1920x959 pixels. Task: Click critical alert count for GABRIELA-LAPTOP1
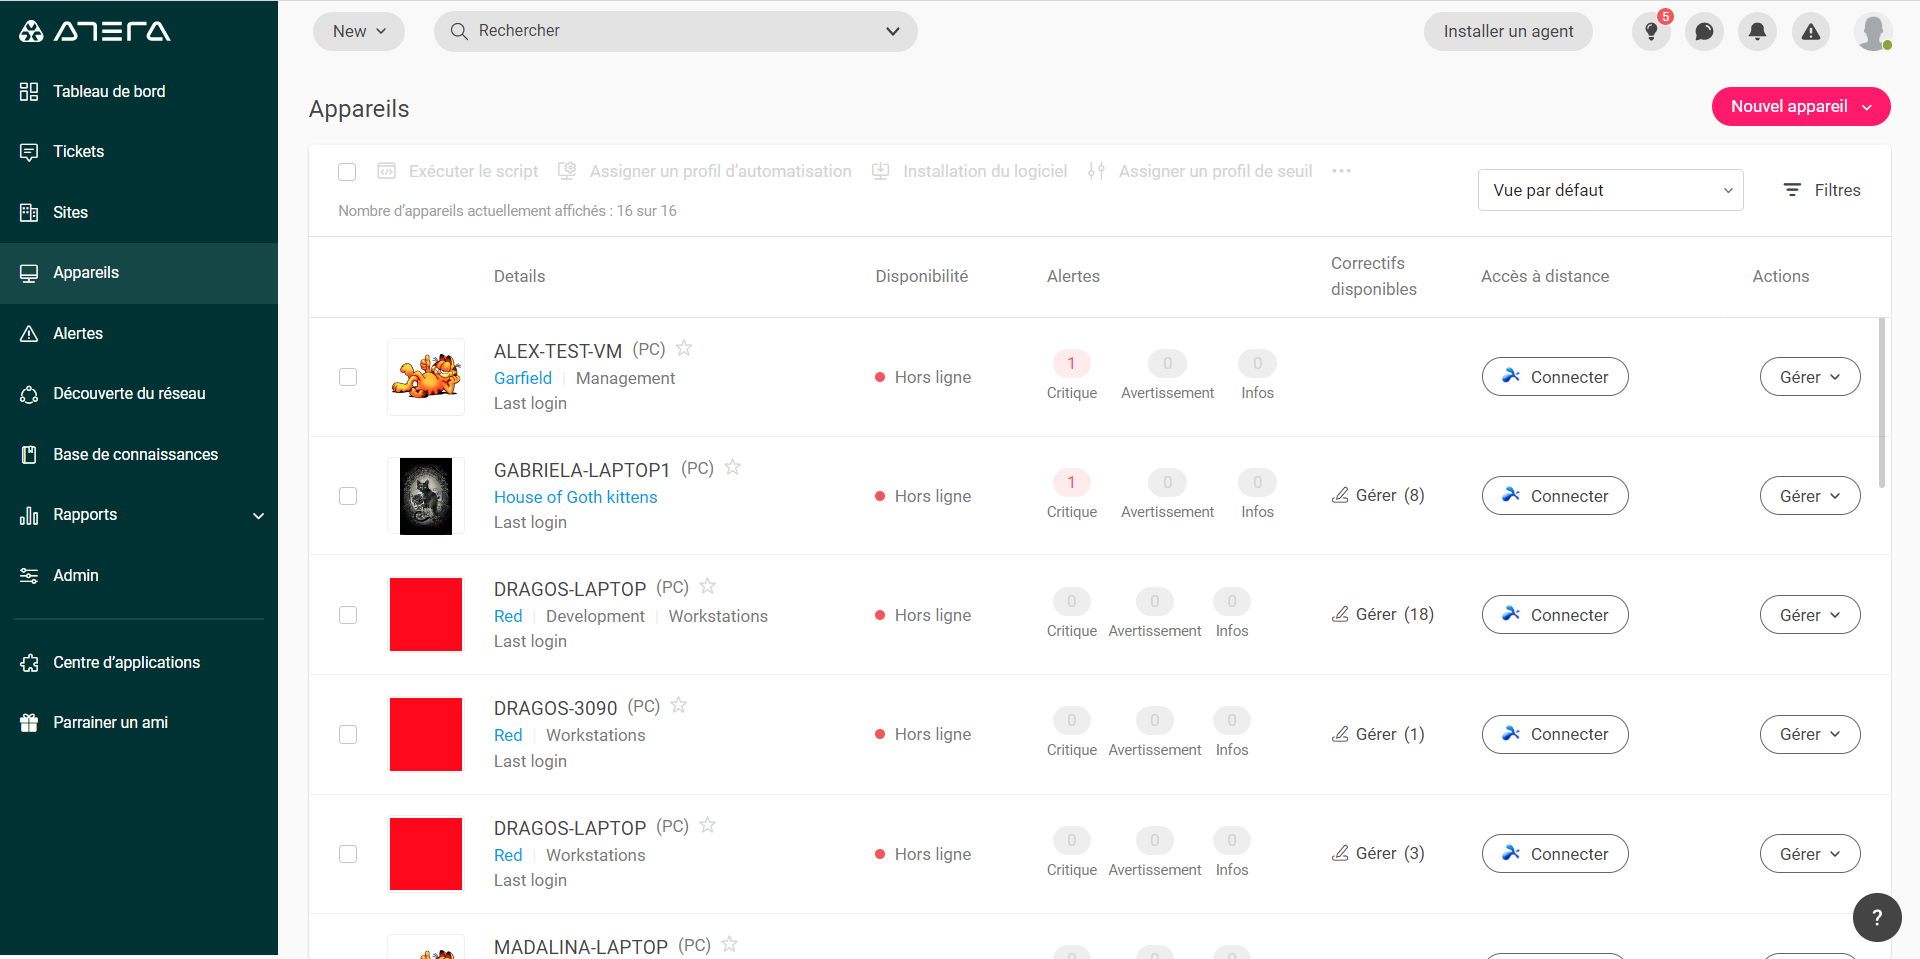click(1071, 482)
